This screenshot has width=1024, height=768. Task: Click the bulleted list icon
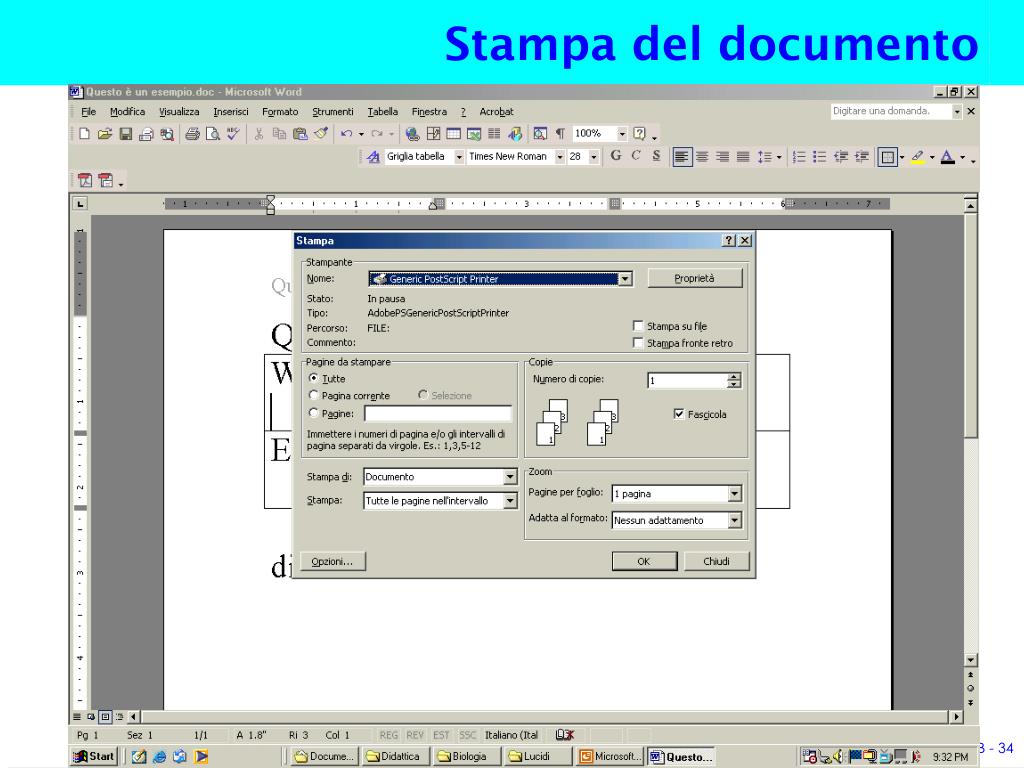[820, 157]
